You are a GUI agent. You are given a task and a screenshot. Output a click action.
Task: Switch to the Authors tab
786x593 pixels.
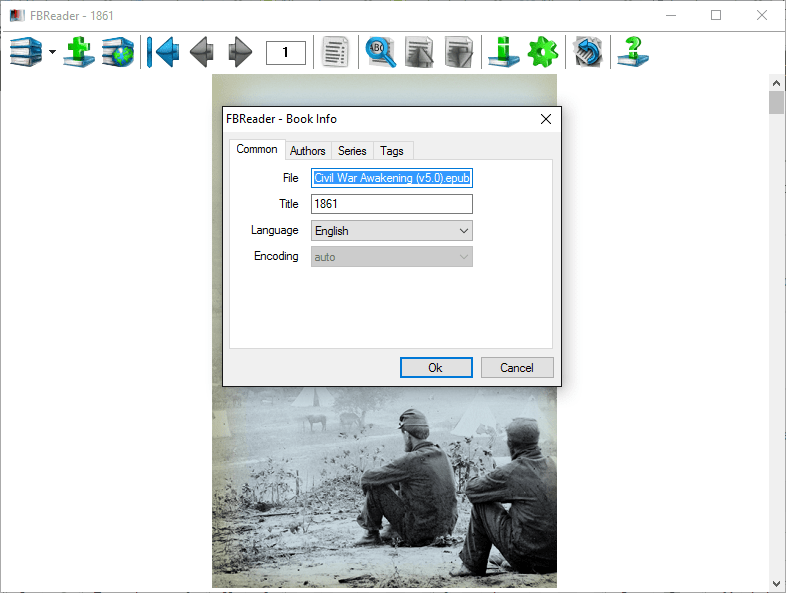307,151
